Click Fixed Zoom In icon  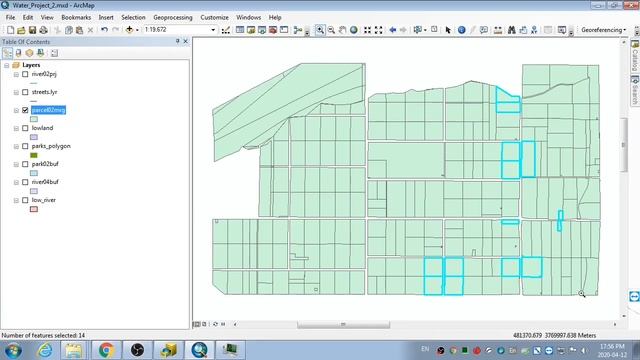point(367,30)
